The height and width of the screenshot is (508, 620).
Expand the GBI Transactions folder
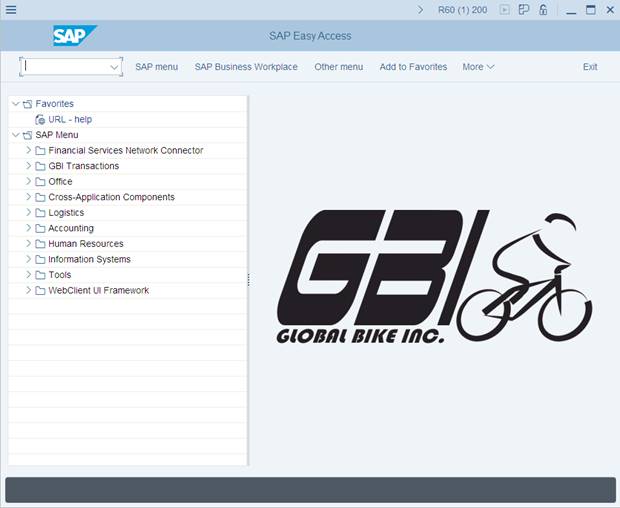point(28,166)
